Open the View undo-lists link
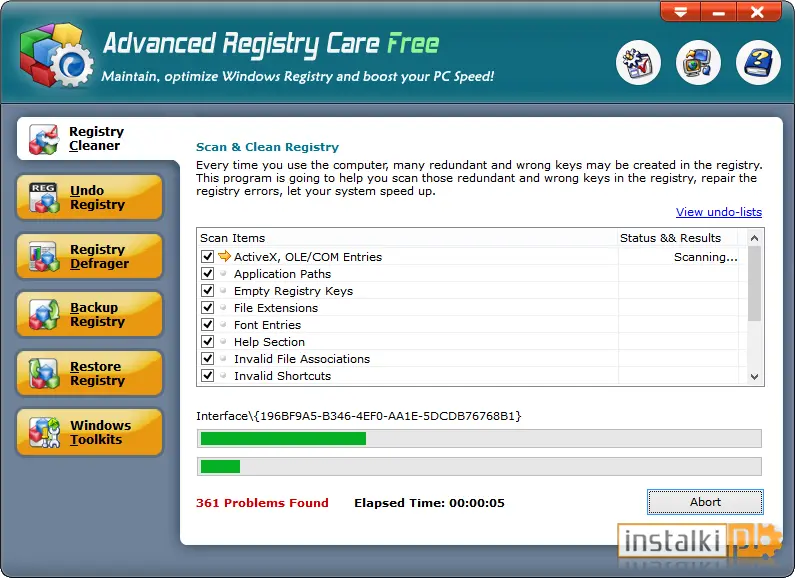The height and width of the screenshot is (578, 795). point(718,212)
